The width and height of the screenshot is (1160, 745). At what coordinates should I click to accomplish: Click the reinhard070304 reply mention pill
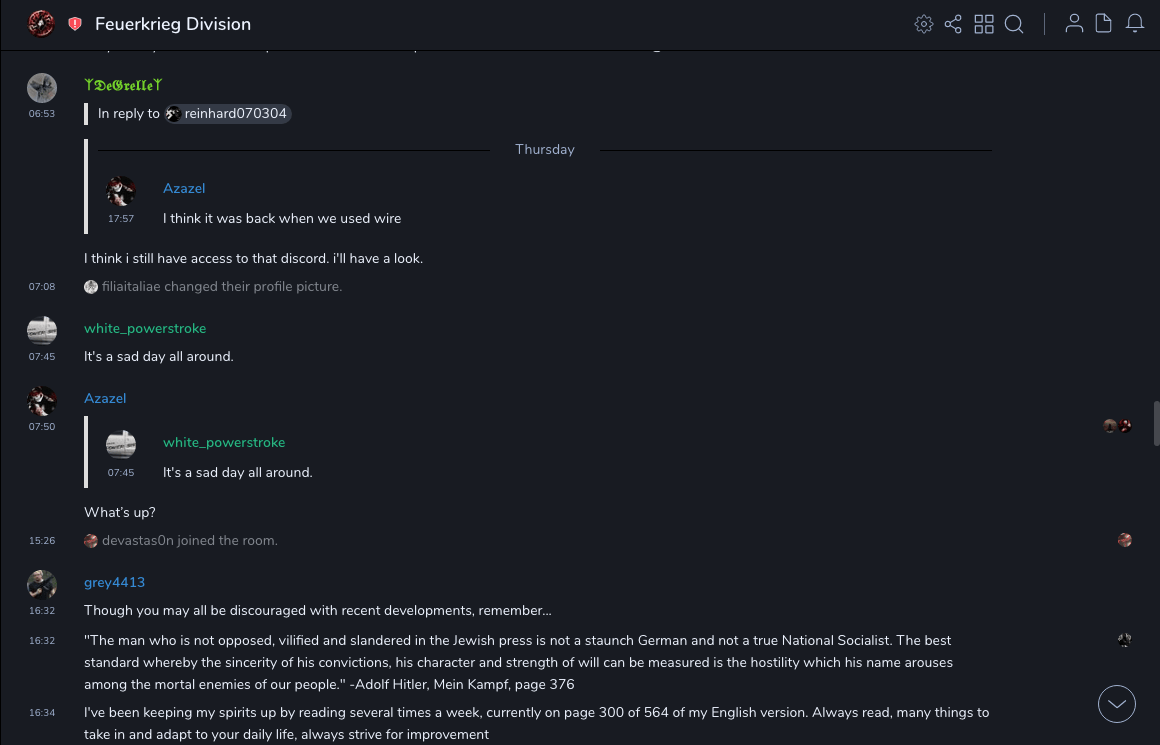[228, 114]
